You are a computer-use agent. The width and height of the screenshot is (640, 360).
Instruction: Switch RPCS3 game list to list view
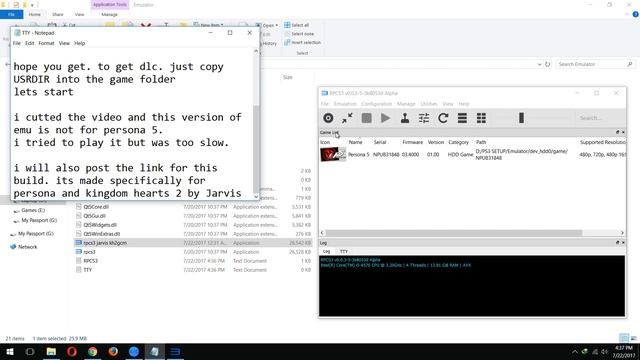(462, 118)
